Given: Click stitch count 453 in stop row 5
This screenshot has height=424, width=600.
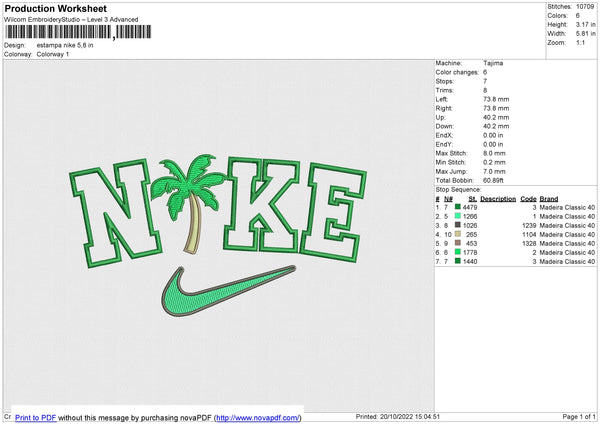Looking at the screenshot, I should click(x=472, y=243).
